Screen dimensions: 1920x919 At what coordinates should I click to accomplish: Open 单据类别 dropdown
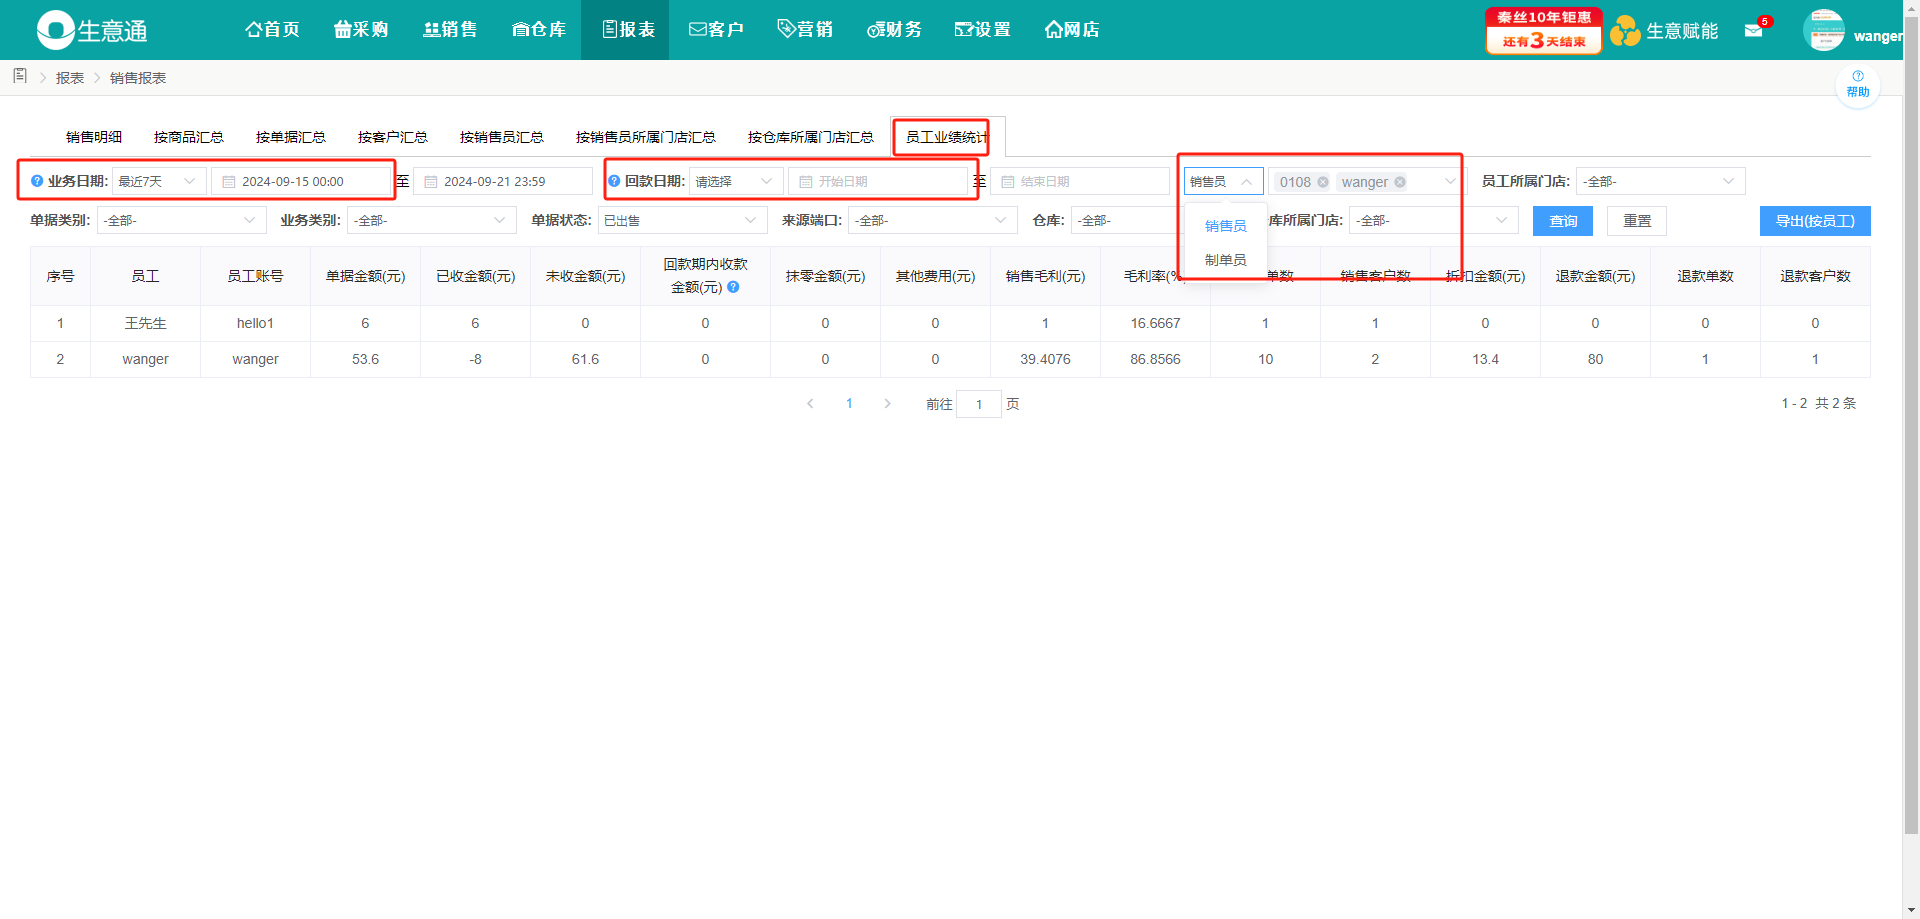[x=181, y=220]
